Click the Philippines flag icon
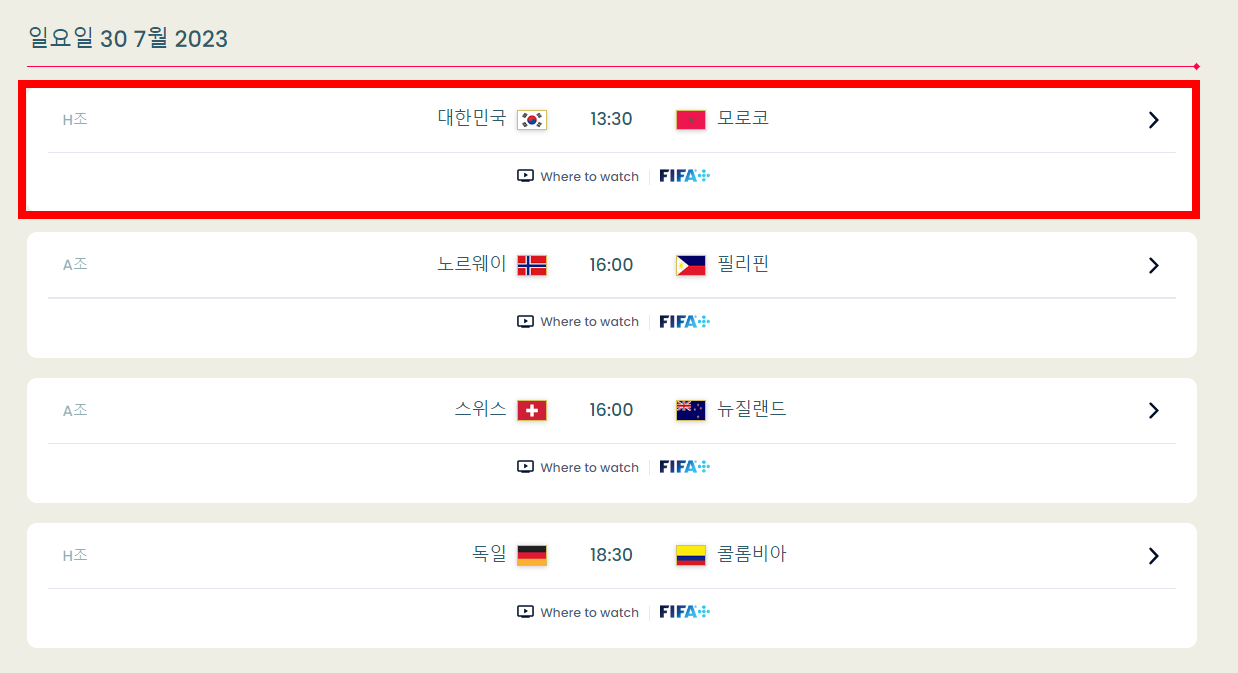The width and height of the screenshot is (1238, 673). tap(690, 265)
